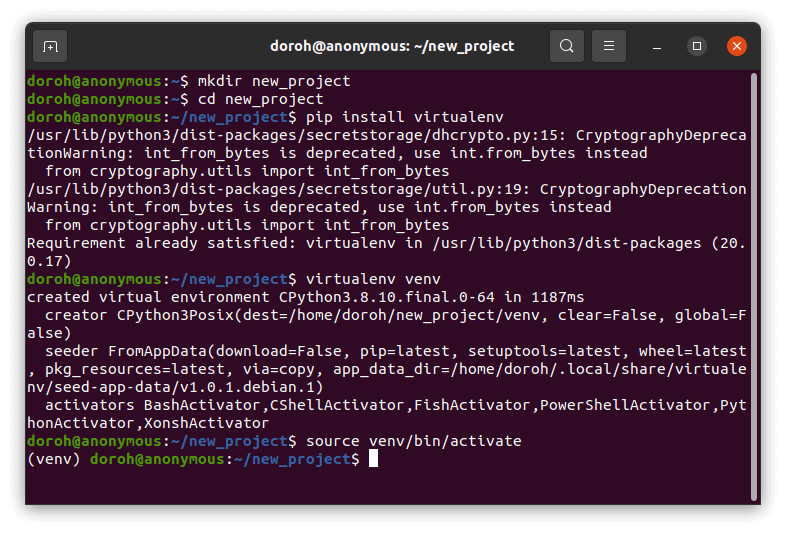
Task: Open the hamburger menu
Action: coord(609,46)
